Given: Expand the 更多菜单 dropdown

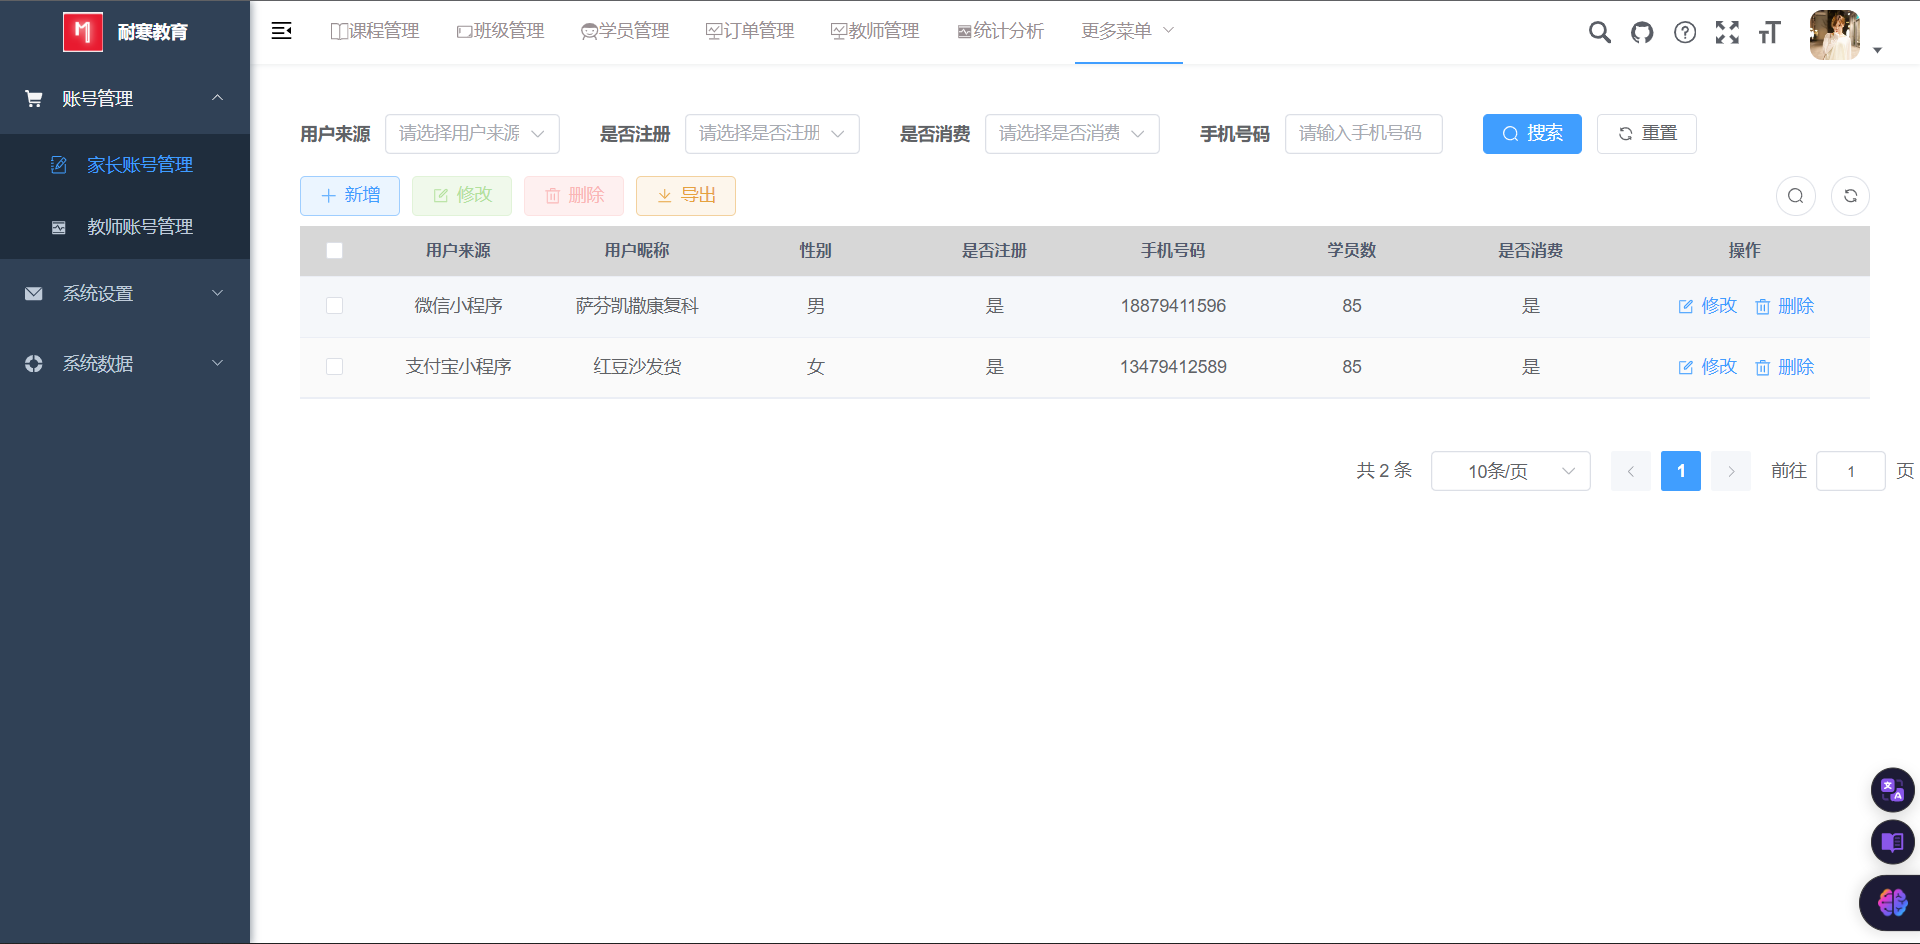Looking at the screenshot, I should click(x=1128, y=31).
